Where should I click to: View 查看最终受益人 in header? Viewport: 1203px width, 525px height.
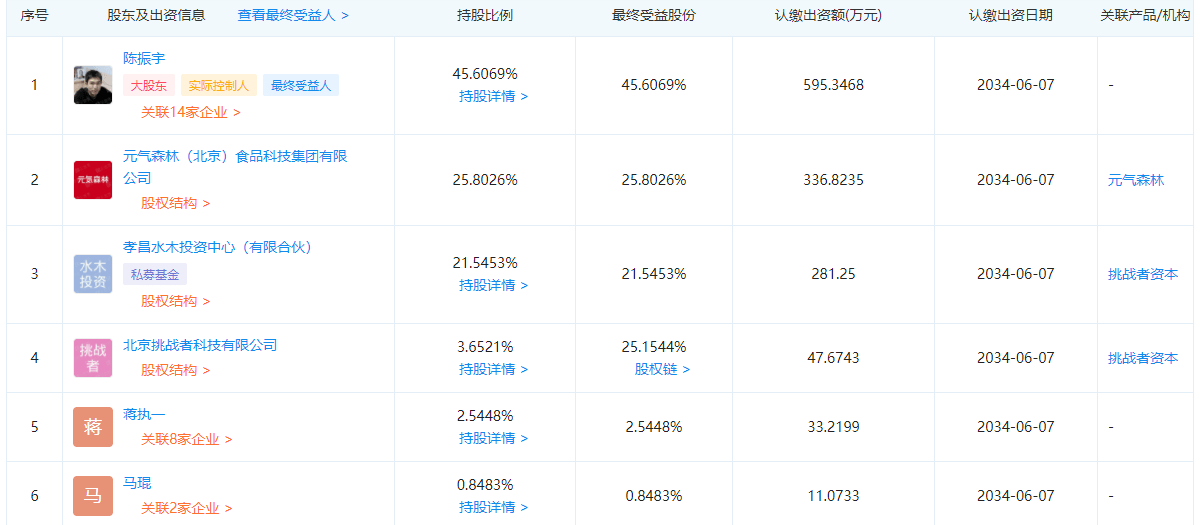tap(293, 16)
